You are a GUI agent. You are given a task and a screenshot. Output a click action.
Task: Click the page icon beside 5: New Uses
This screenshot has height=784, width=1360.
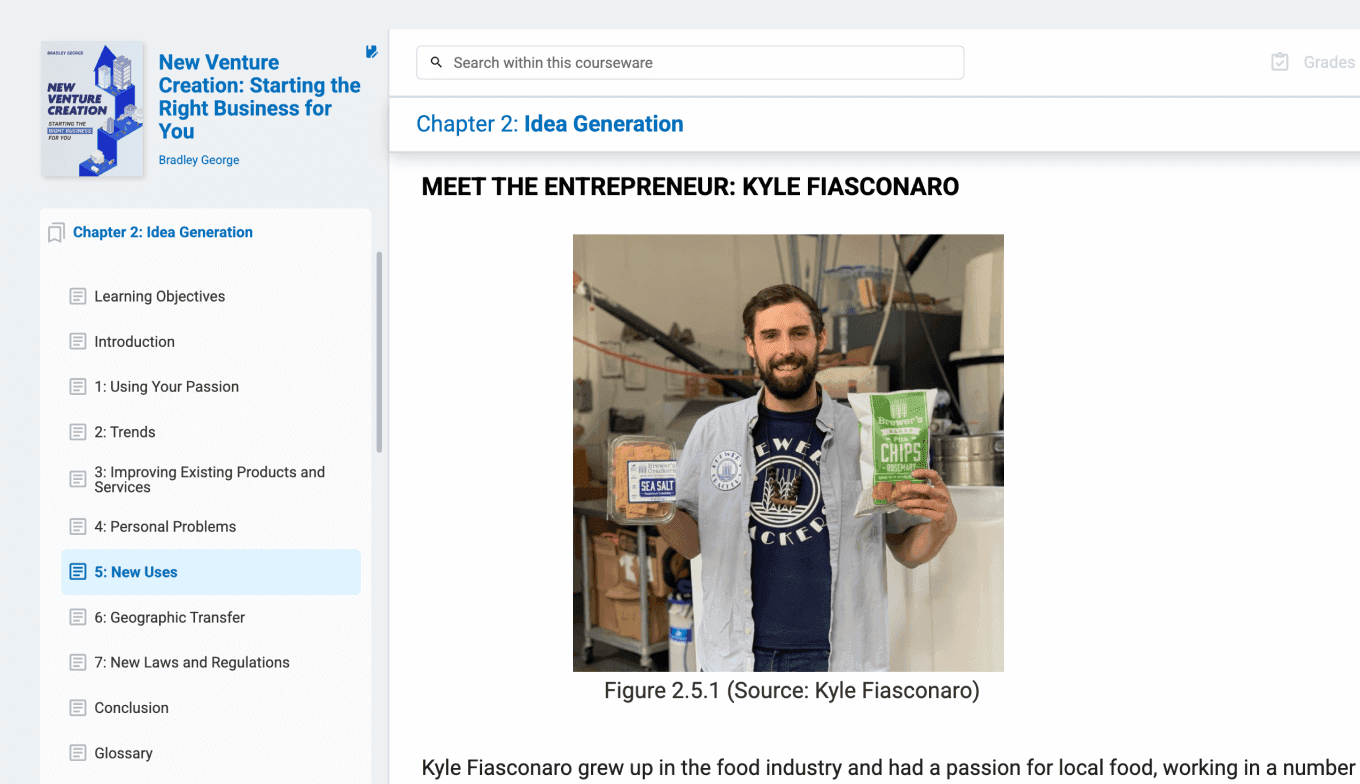[x=78, y=572]
